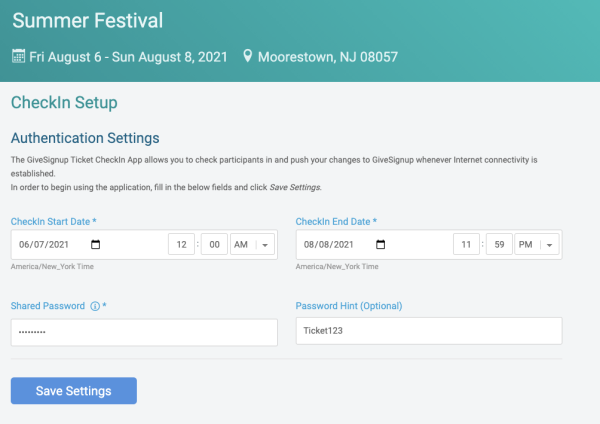Click the location pin icon for Moorestown
The image size is (600, 424).
click(x=248, y=56)
